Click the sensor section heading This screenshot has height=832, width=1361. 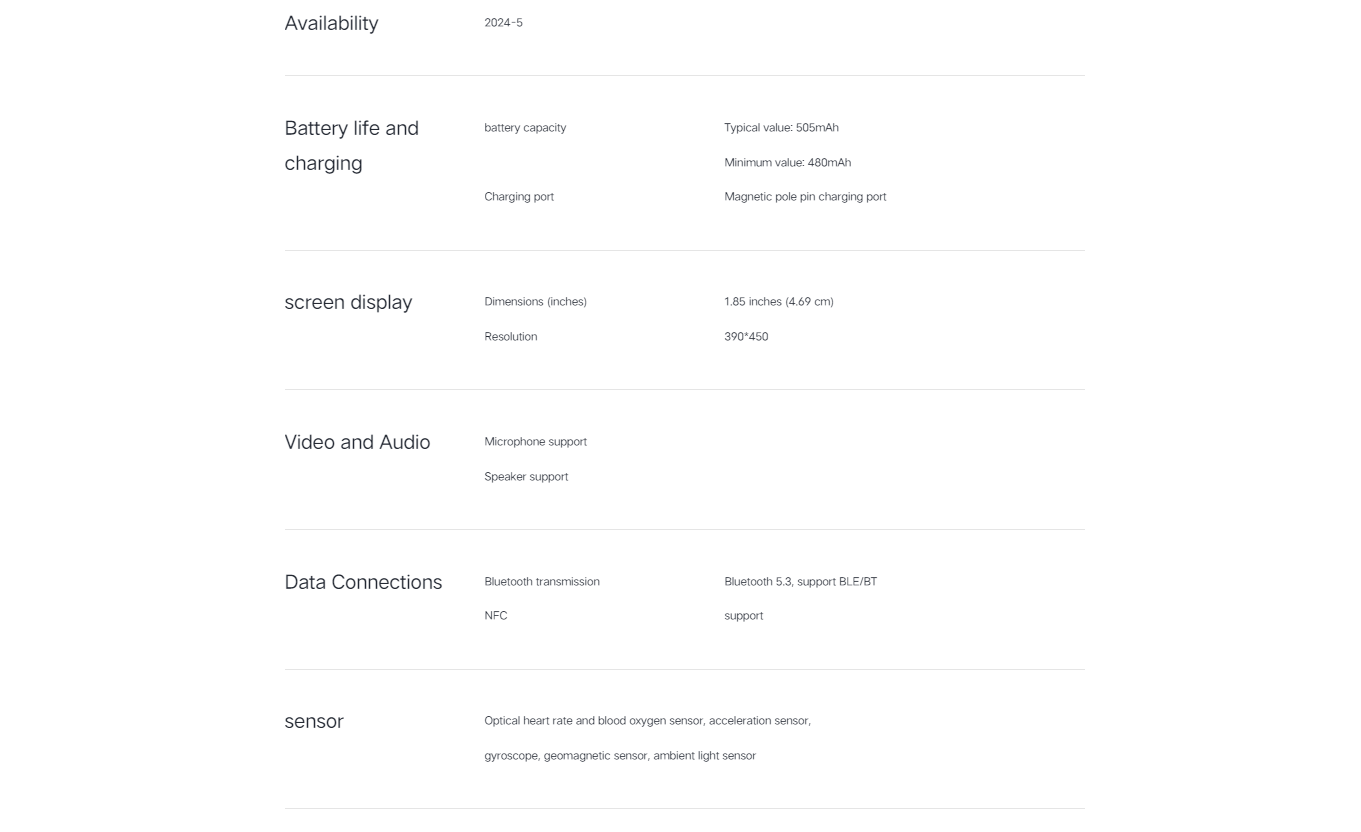[x=314, y=722]
